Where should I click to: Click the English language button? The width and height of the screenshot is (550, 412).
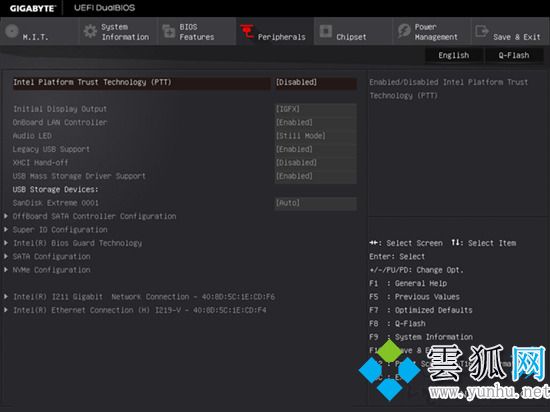coord(454,55)
